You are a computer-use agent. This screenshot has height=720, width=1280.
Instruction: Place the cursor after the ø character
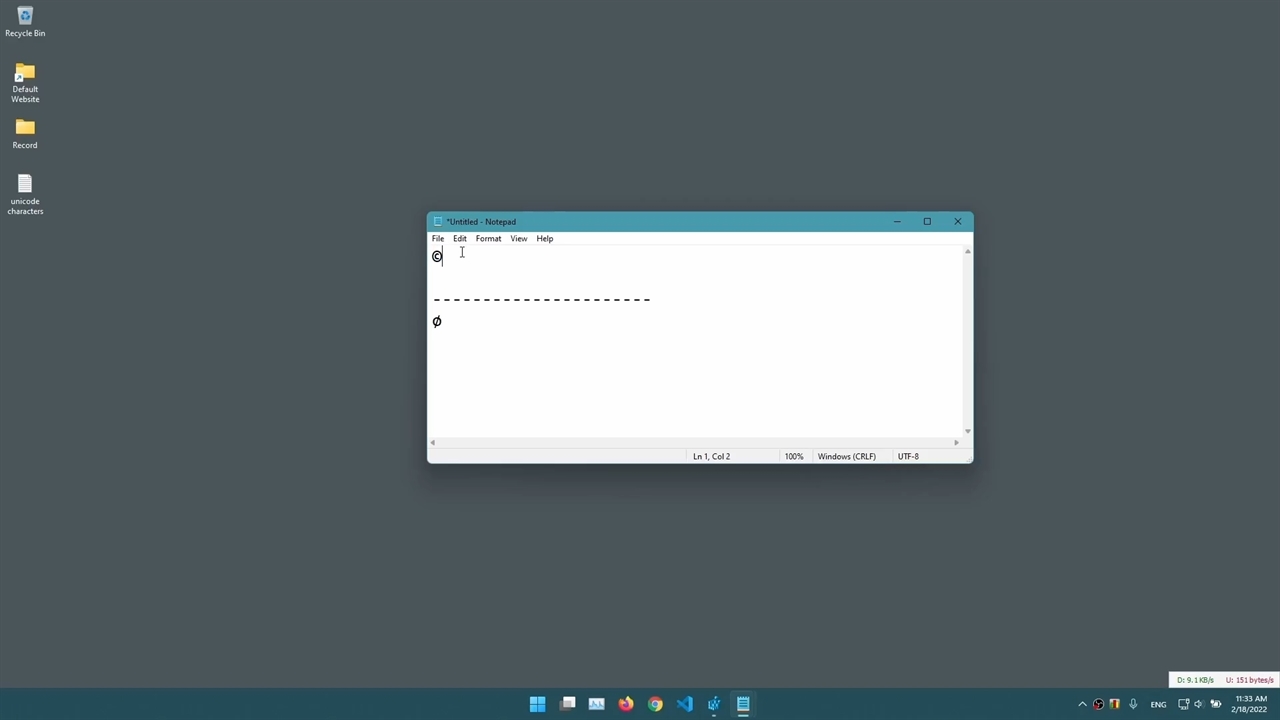(x=443, y=322)
